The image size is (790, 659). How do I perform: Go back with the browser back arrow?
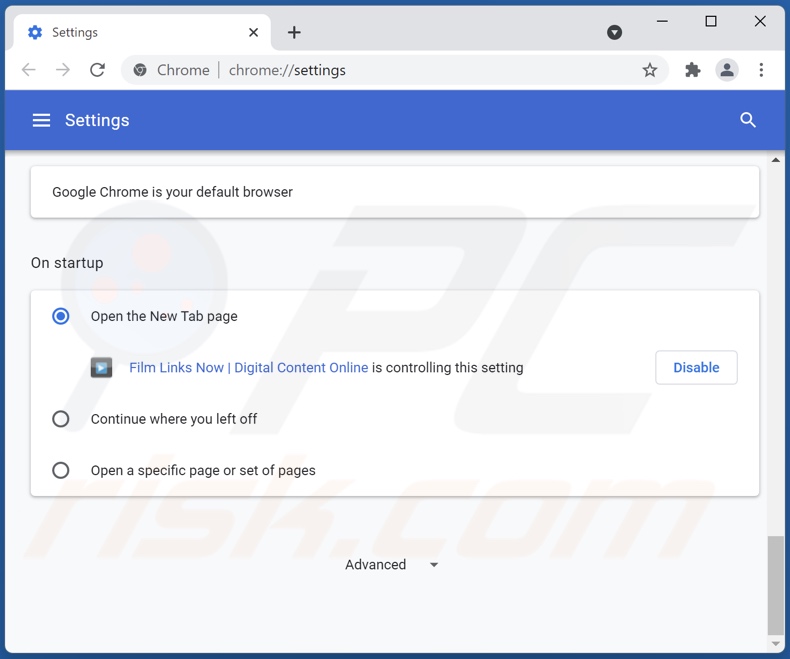29,70
